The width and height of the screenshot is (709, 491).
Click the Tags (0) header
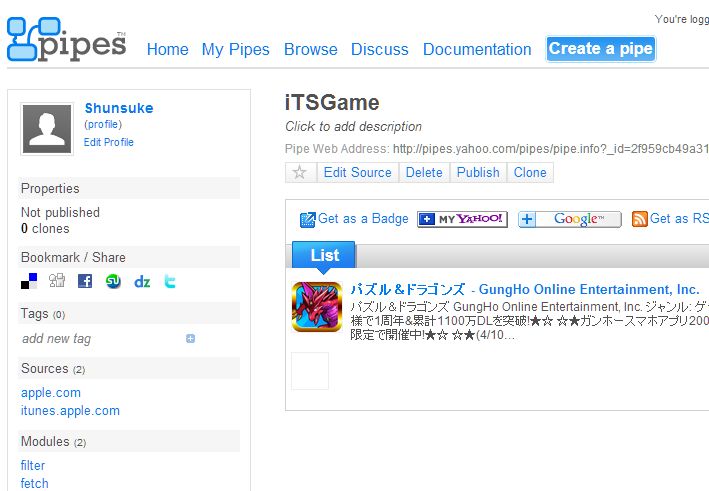pyautogui.click(x=129, y=313)
